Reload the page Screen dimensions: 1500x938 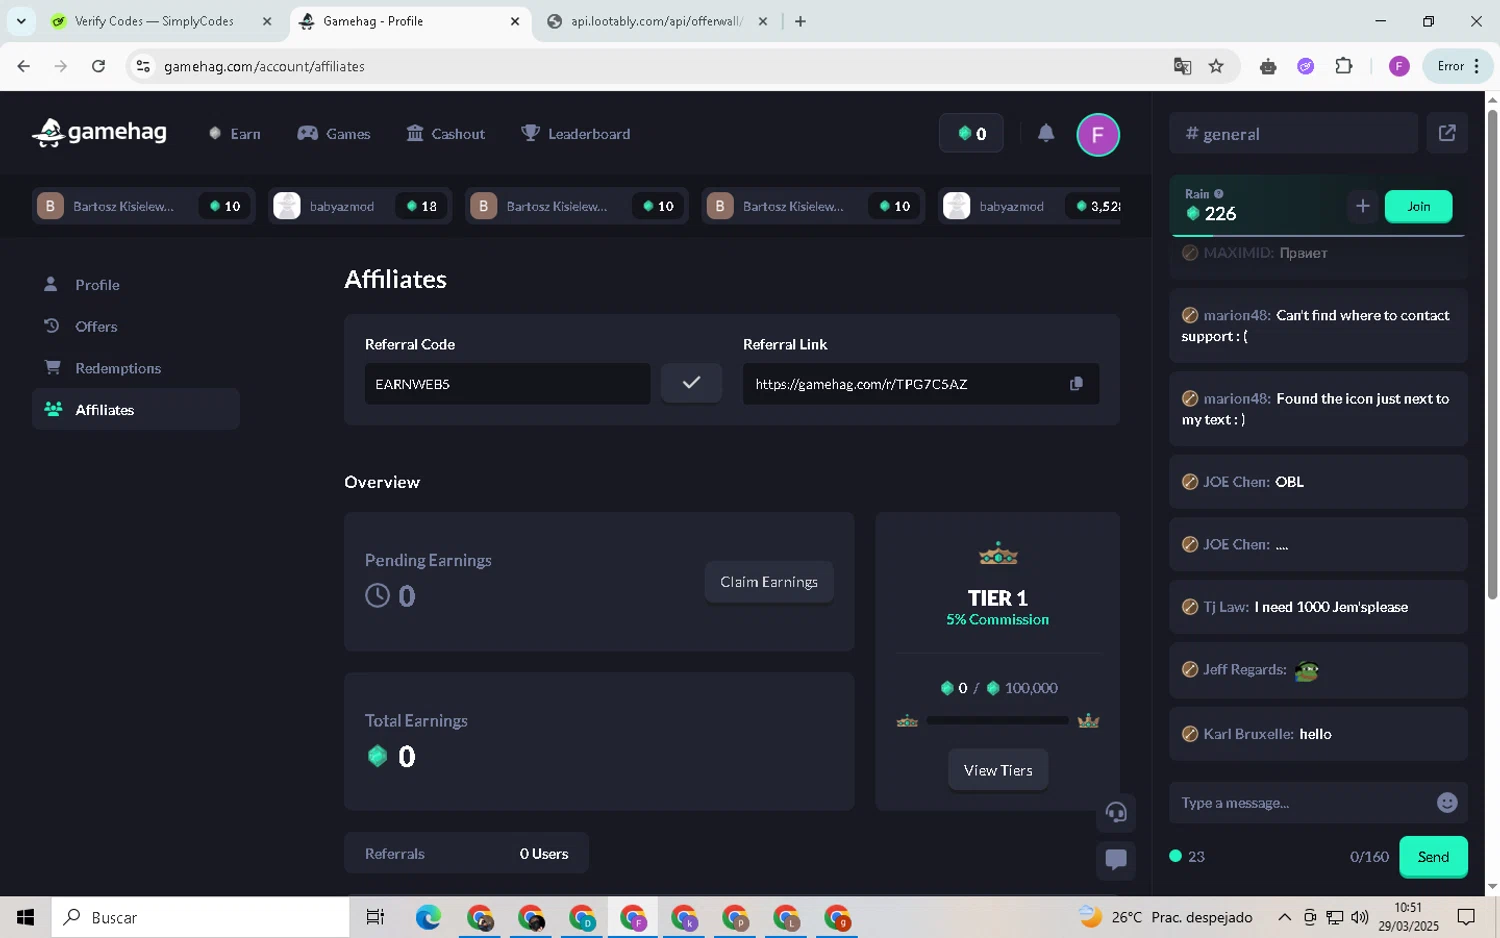pyautogui.click(x=98, y=66)
